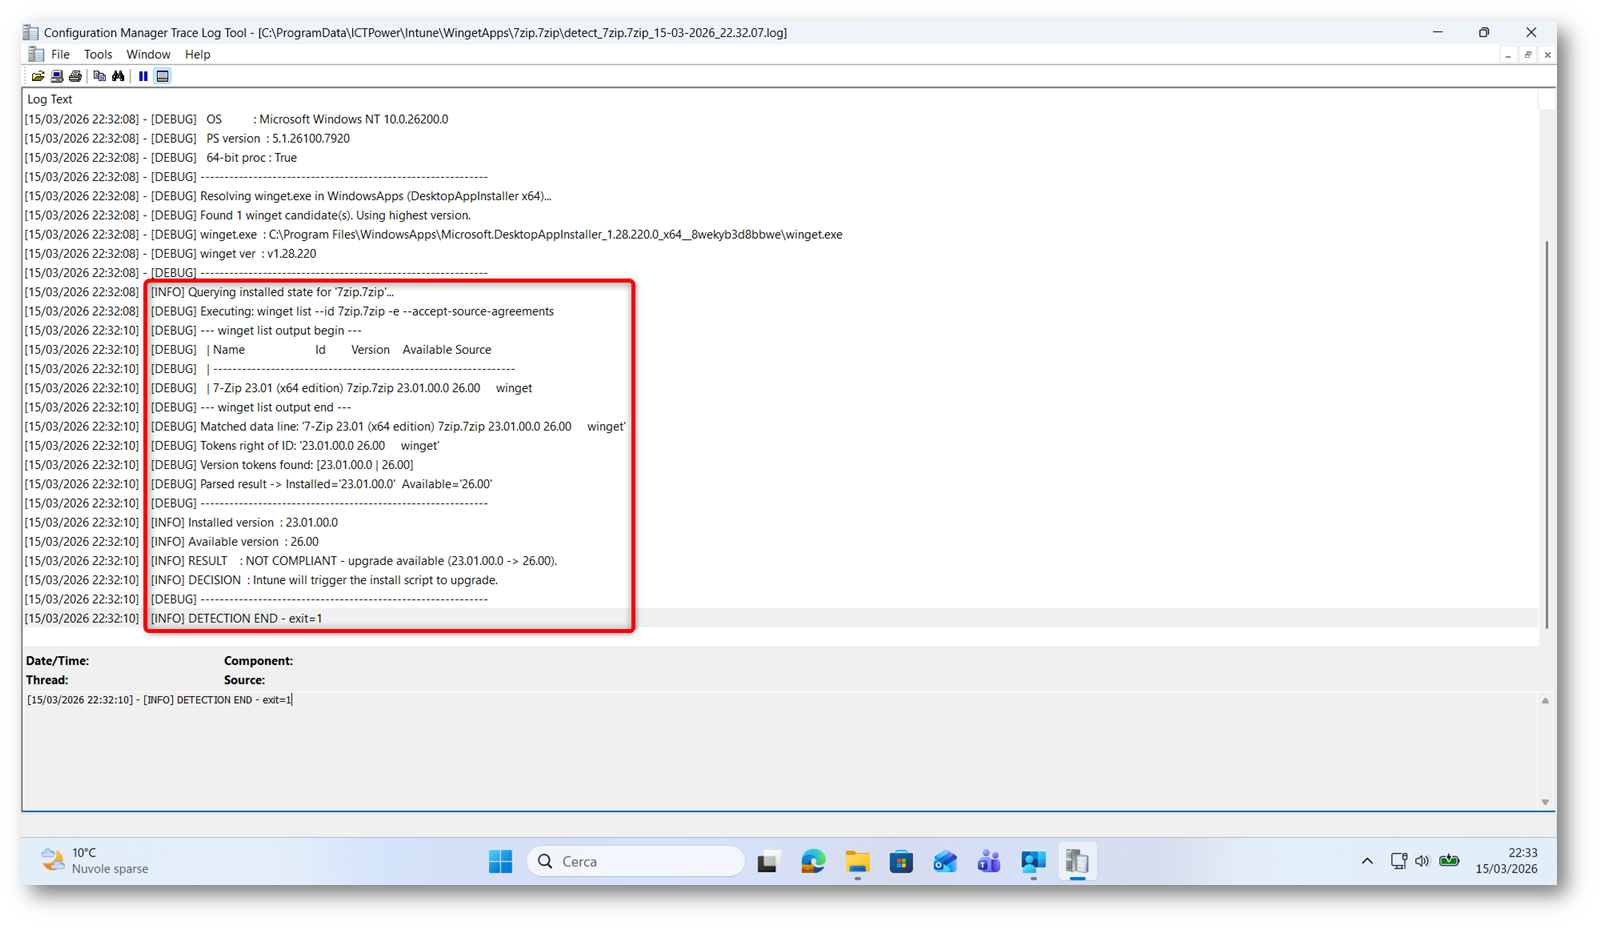Select the winget.exe path log line
The height and width of the screenshot is (927, 1599).
coord(780,234)
